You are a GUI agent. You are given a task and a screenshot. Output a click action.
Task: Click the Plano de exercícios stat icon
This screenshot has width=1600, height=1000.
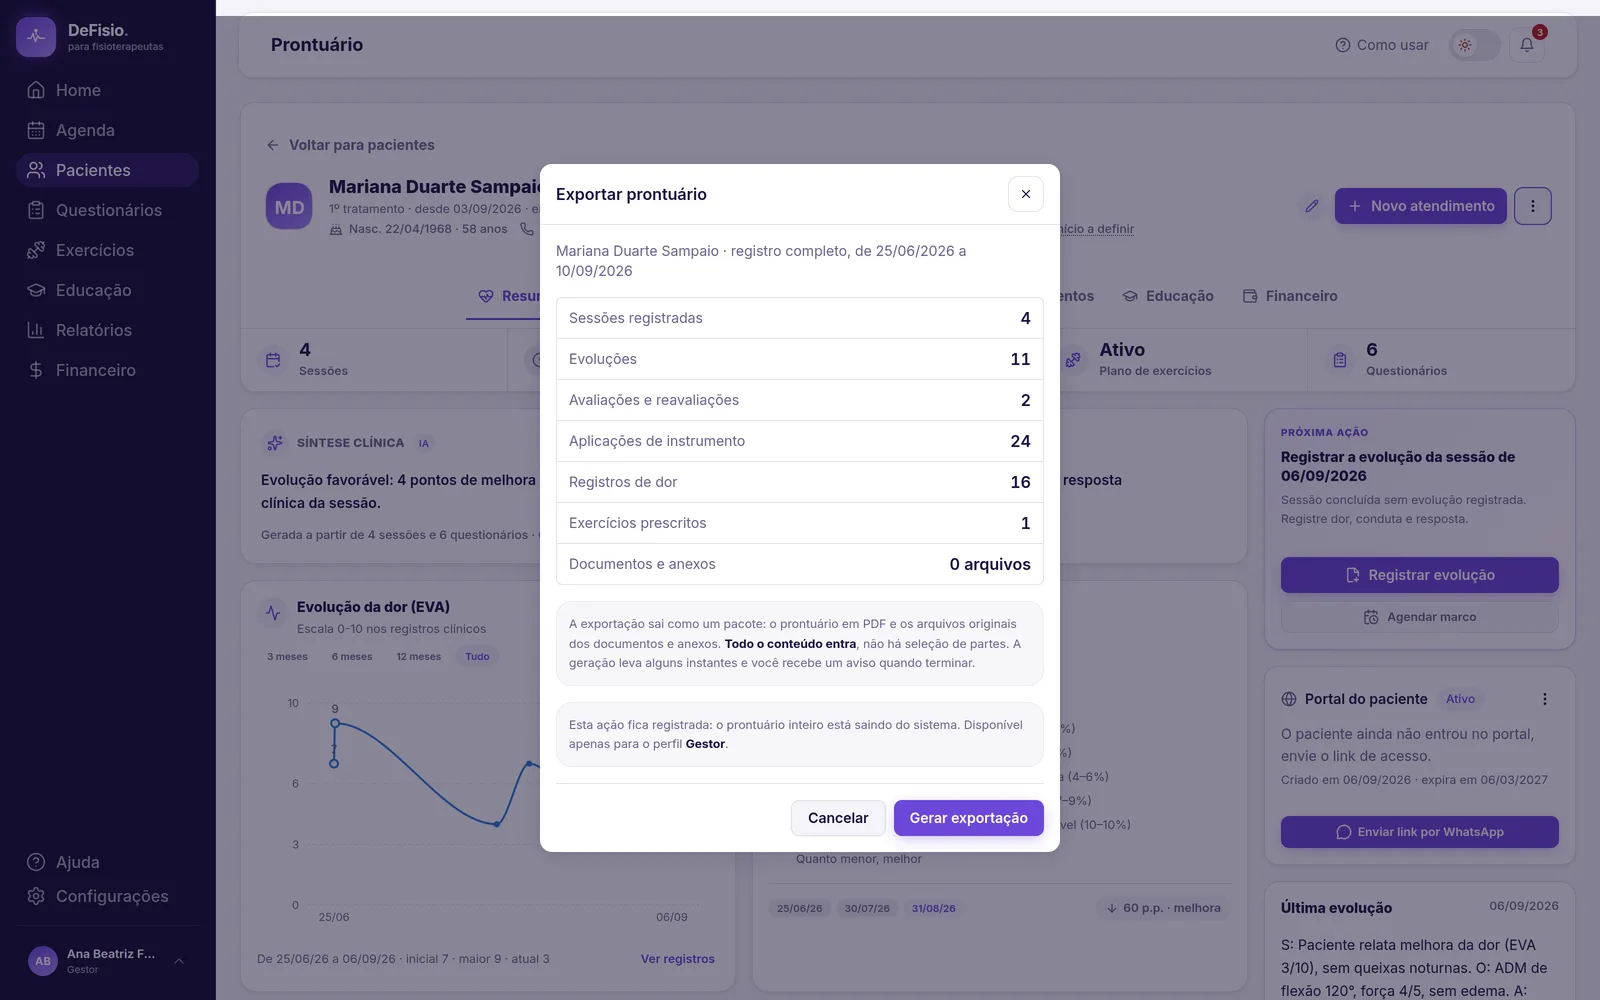[1073, 360]
